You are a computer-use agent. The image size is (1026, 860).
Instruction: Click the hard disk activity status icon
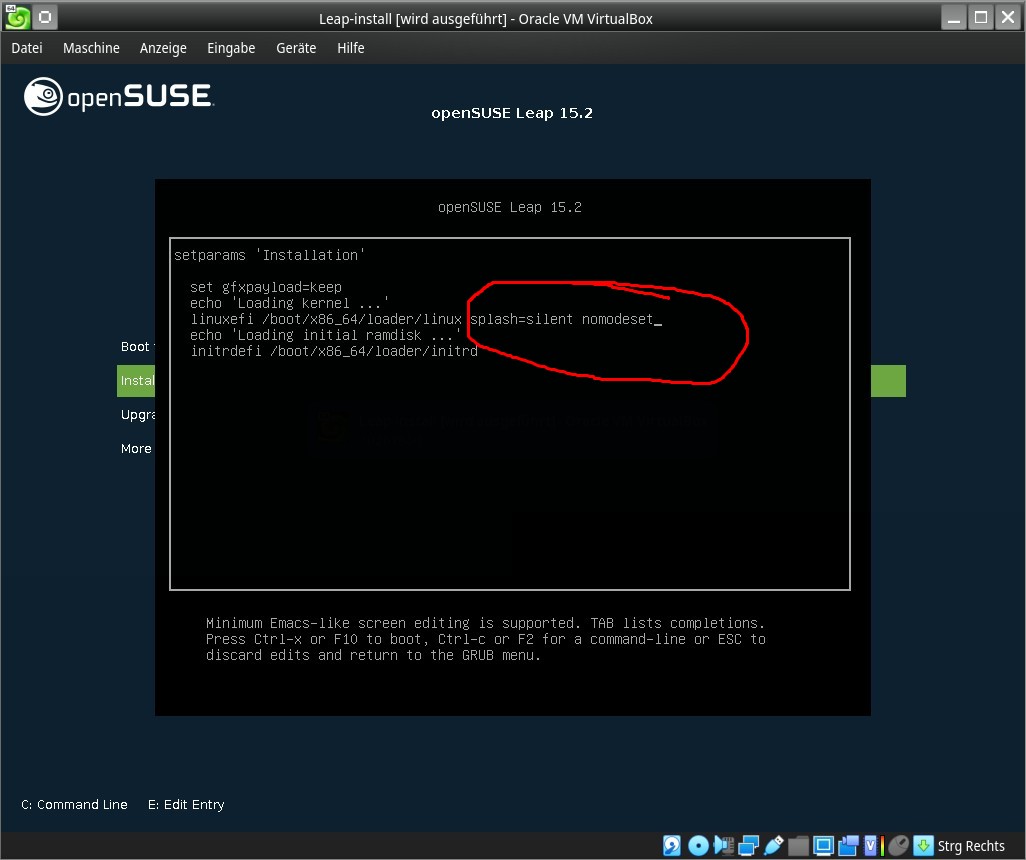pos(672,846)
